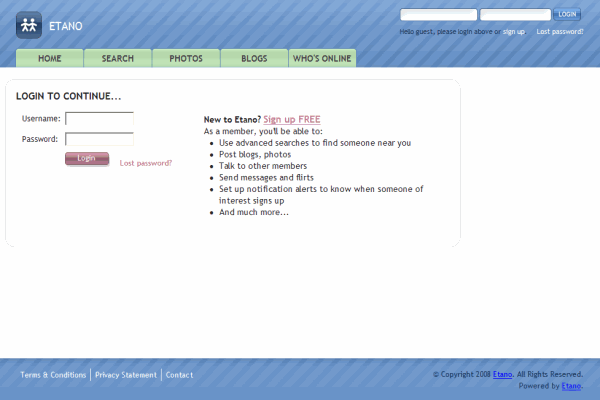
Task: Click the 'New to Etano?' text
Action: pyautogui.click(x=232, y=119)
